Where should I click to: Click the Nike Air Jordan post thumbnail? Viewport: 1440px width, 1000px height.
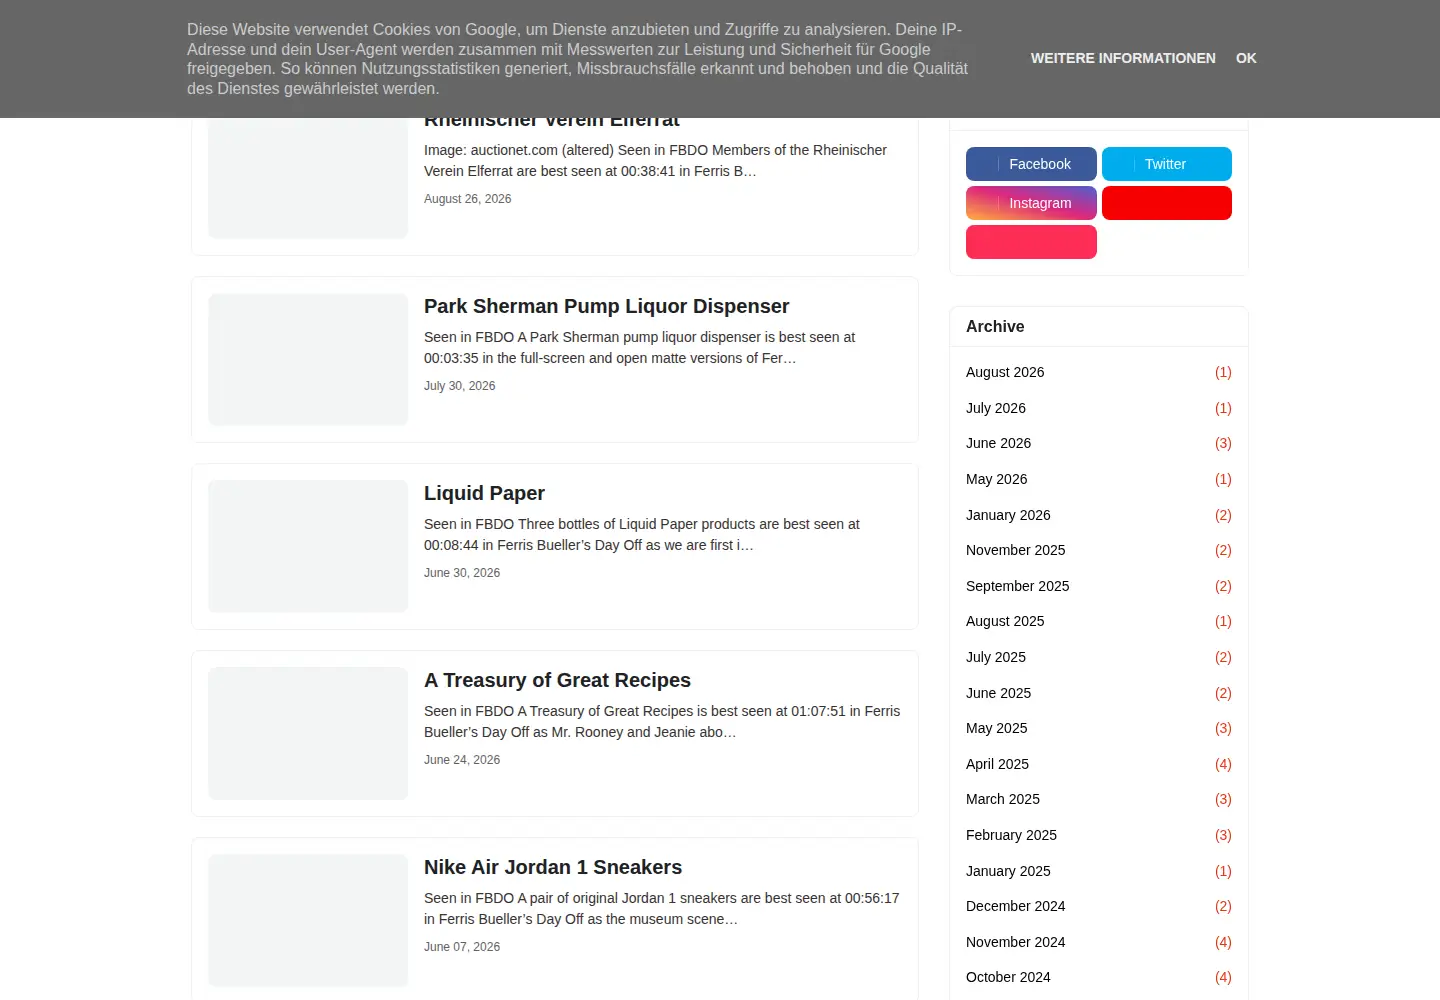pos(308,921)
